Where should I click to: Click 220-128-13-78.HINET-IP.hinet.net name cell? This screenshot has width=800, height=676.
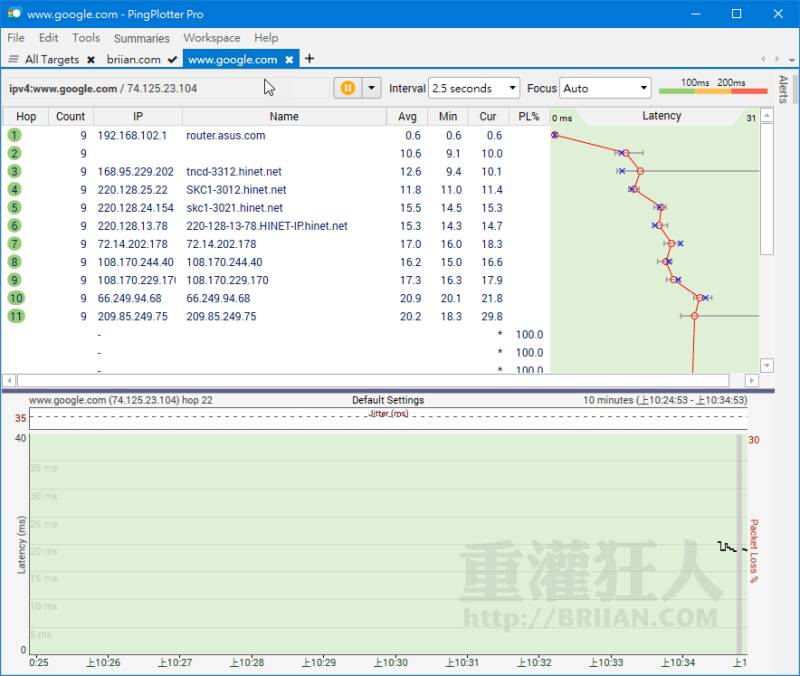(267, 226)
